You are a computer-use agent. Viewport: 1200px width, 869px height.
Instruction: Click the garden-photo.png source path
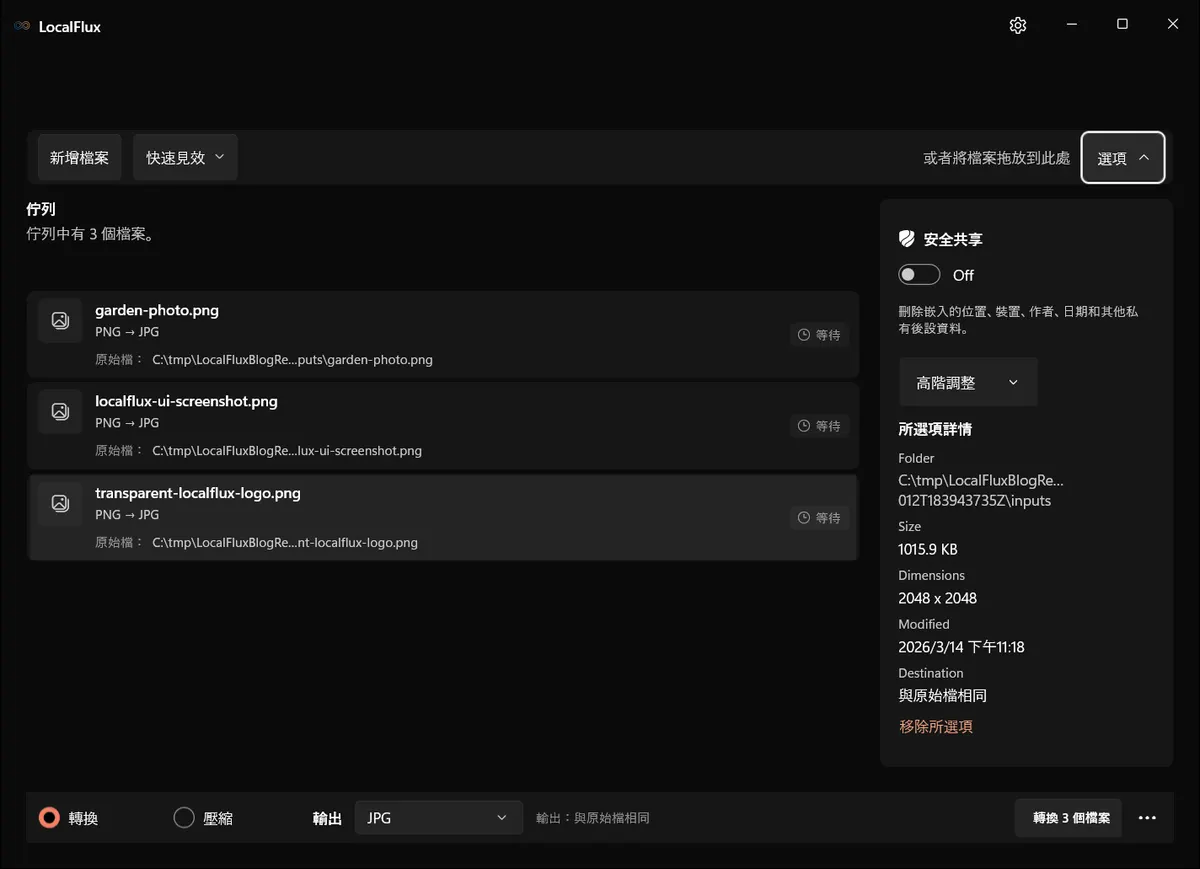292,360
